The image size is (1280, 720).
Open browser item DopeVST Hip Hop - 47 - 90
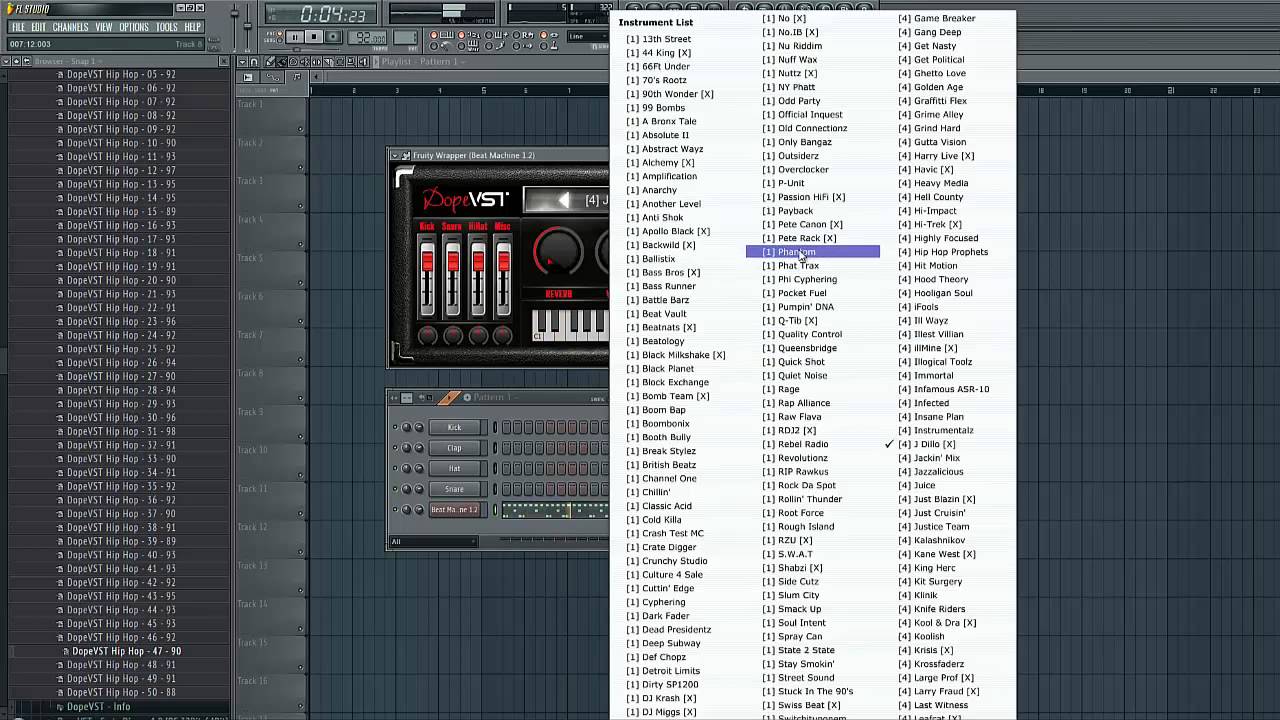tap(126, 651)
